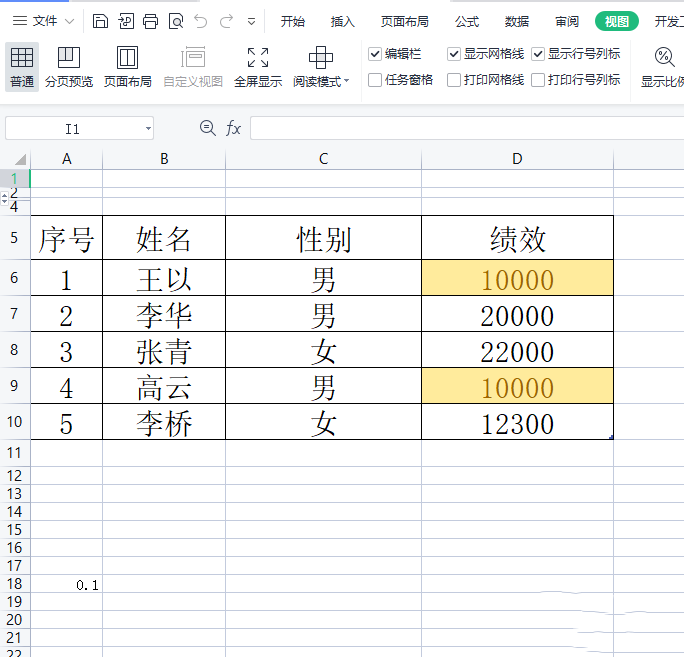Toggle 显示行号列标 checkbox
The image size is (684, 657).
pyautogui.click(x=538, y=54)
